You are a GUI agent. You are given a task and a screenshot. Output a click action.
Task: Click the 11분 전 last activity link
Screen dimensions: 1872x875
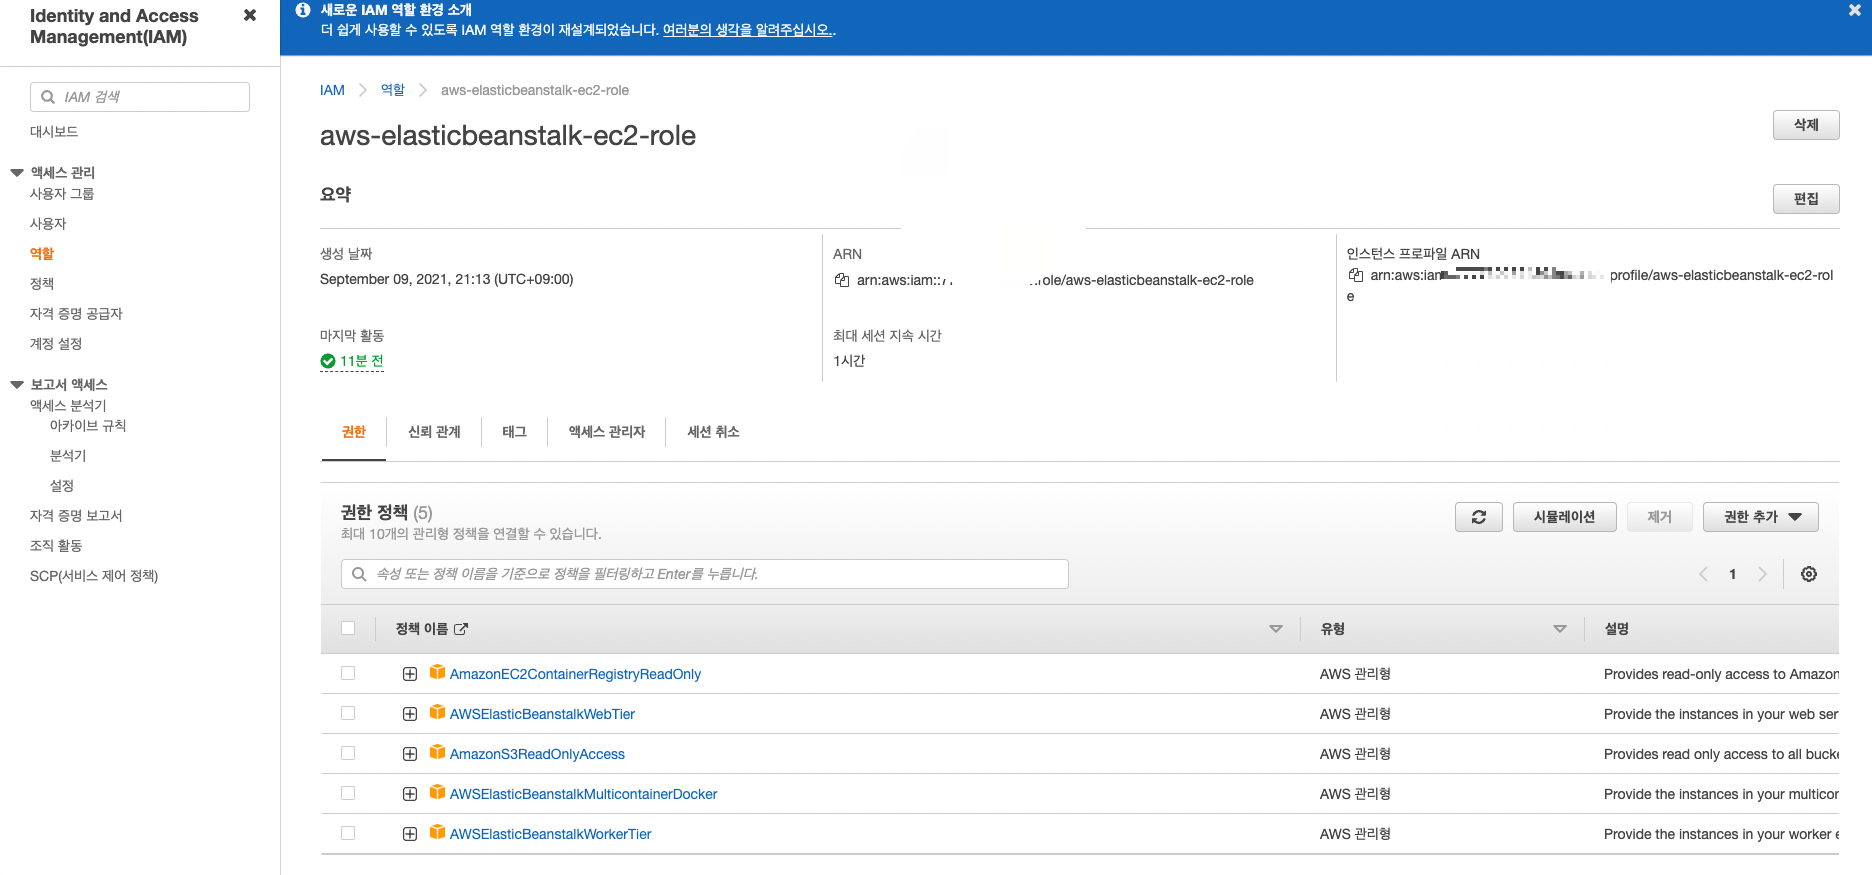pos(361,361)
